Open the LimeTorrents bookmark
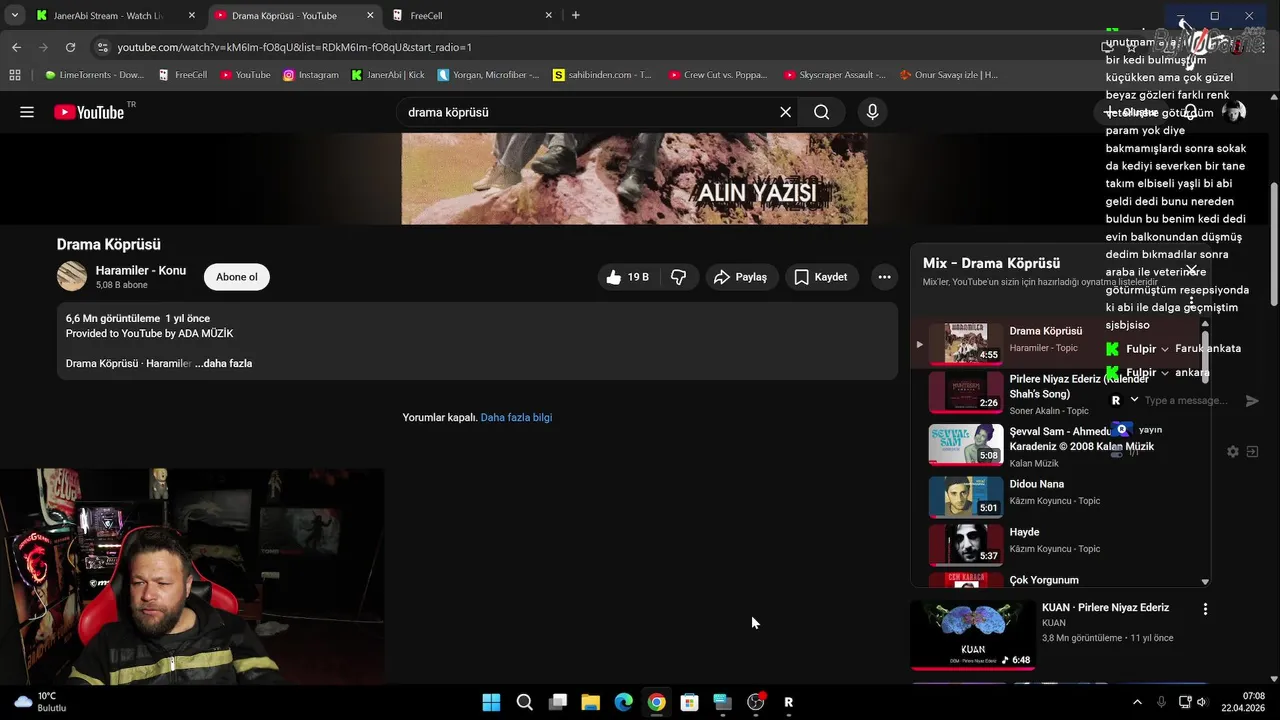 [94, 74]
